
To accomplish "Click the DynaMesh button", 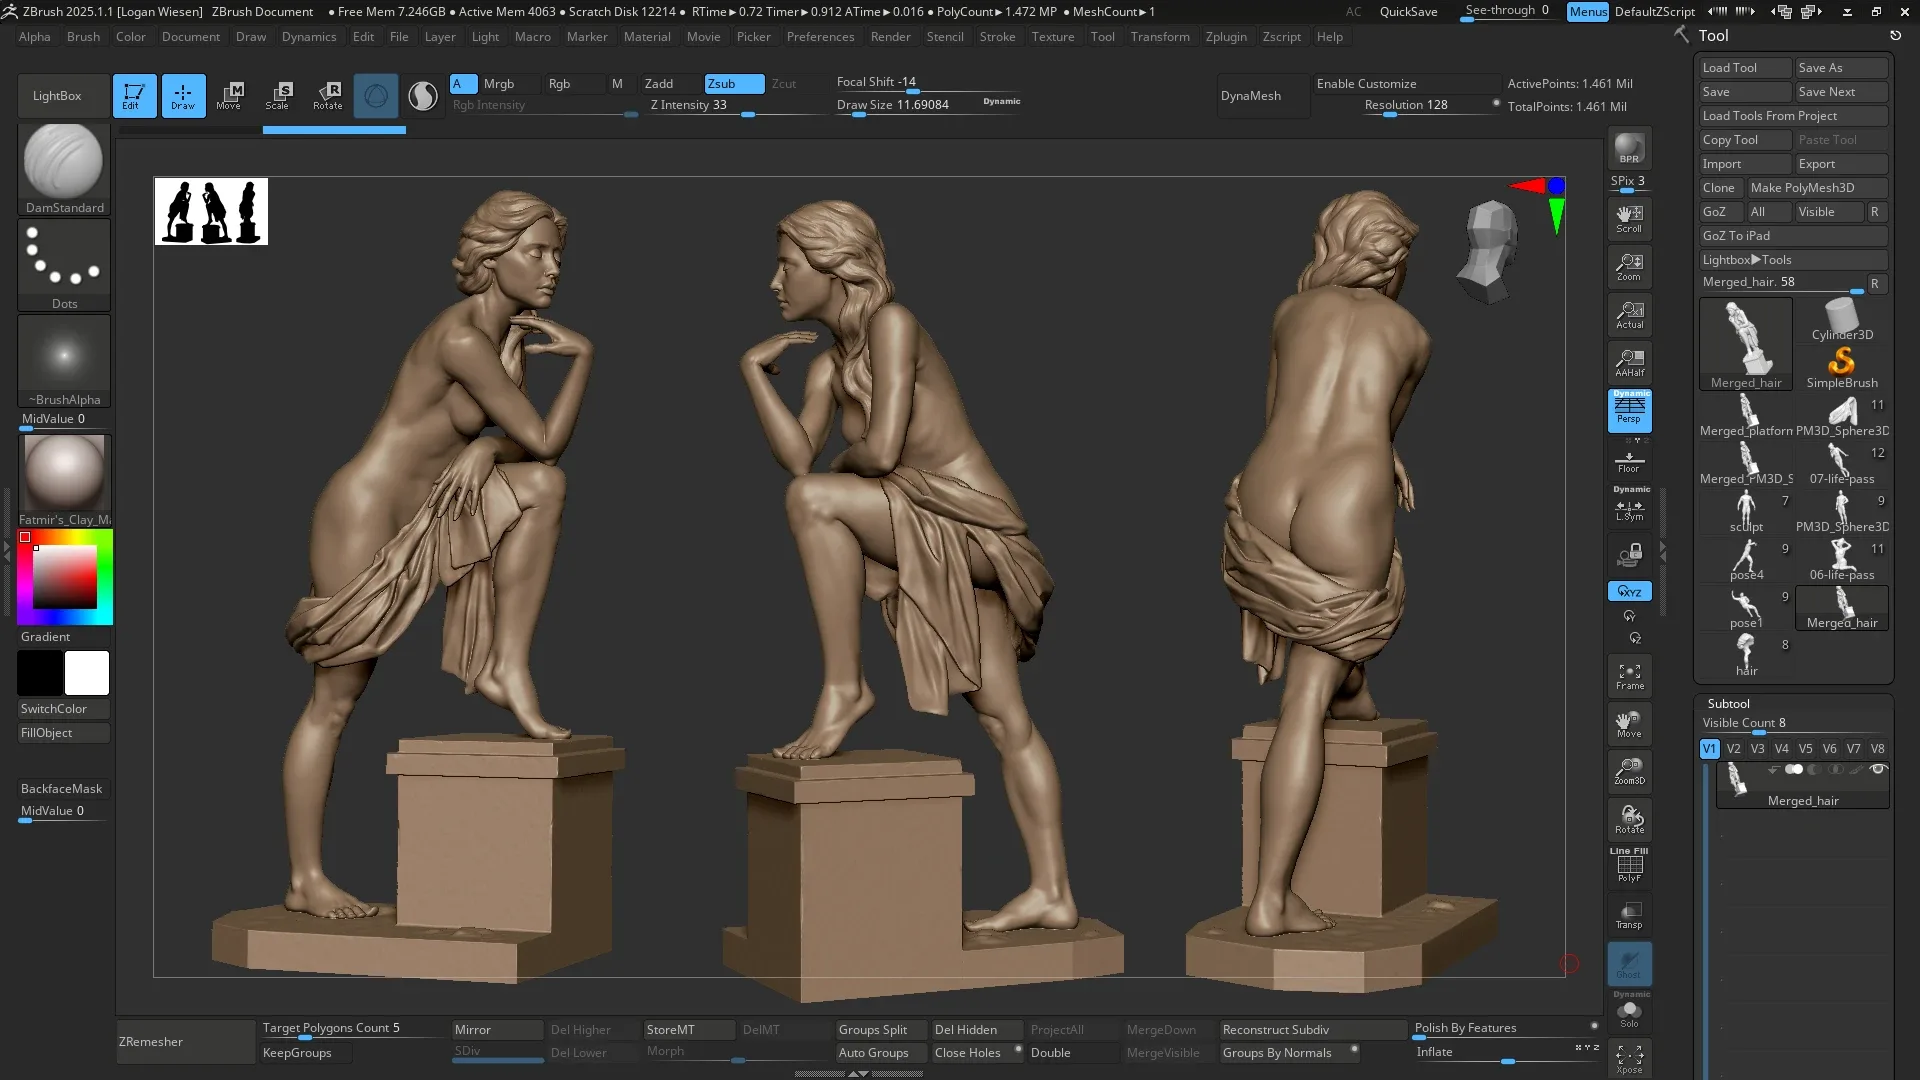I will click(1264, 96).
